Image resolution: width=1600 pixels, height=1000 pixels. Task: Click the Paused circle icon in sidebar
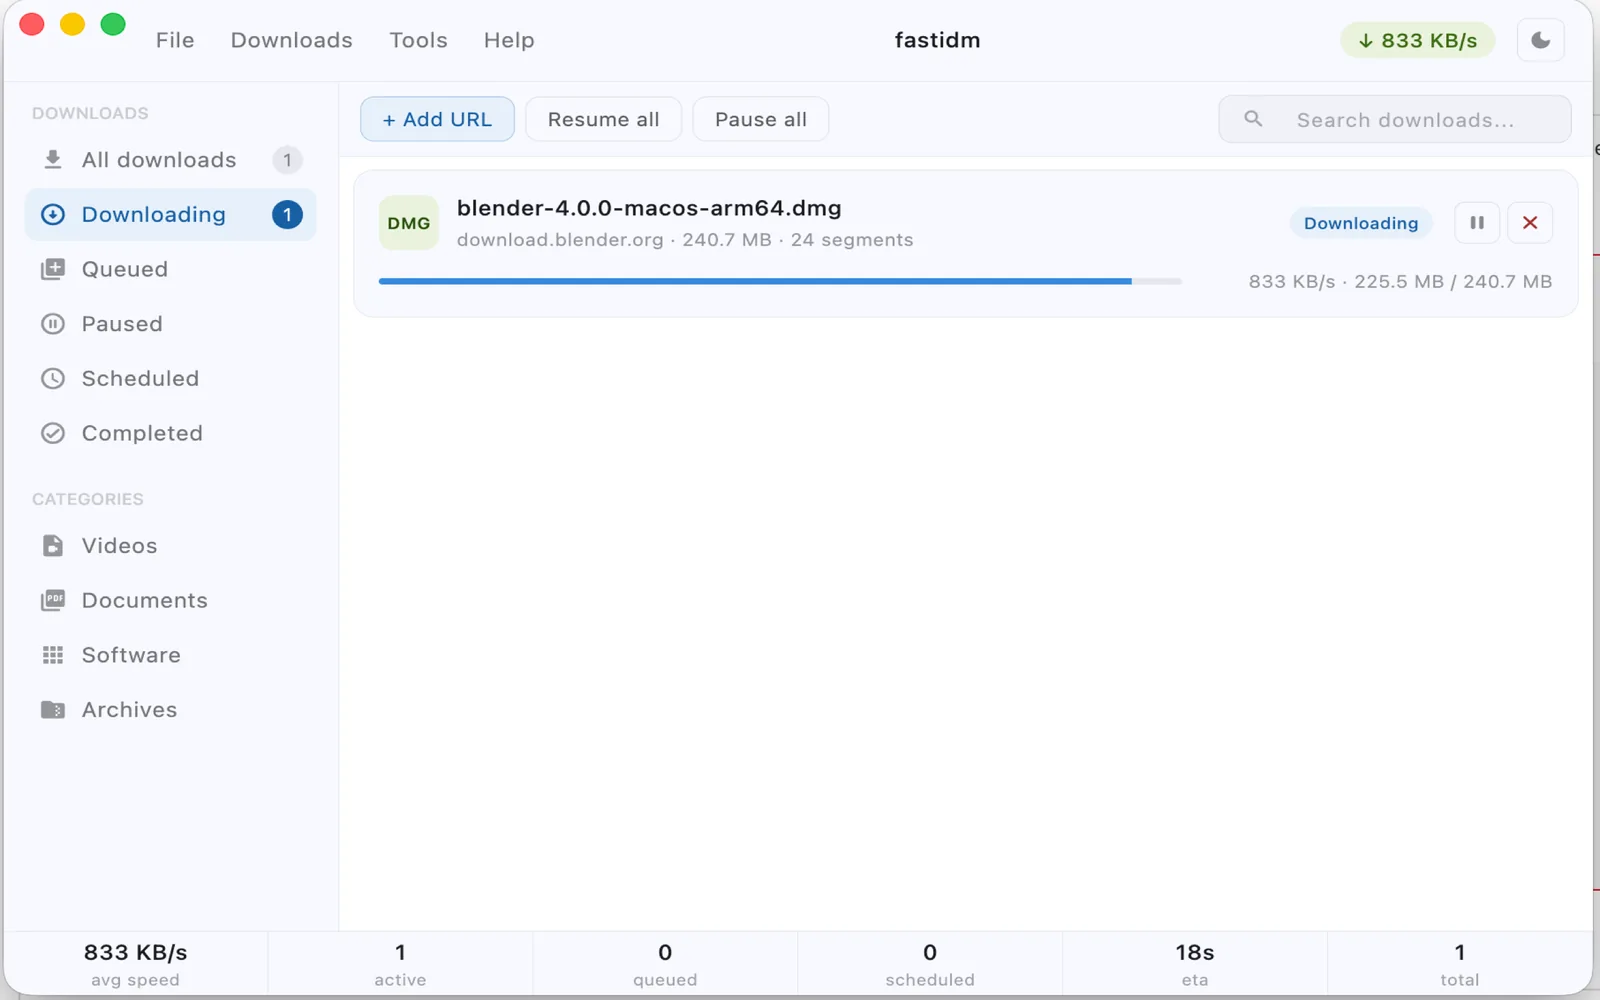pyautogui.click(x=53, y=324)
